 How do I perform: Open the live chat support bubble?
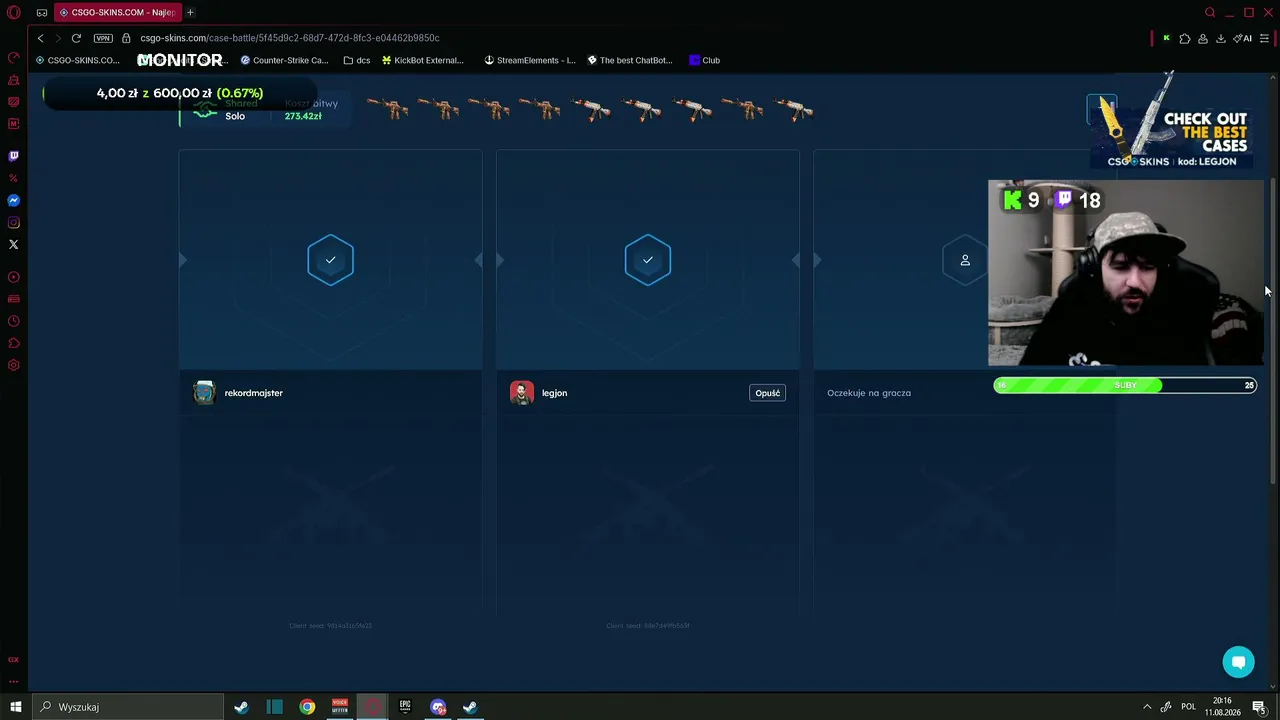coord(1238,662)
